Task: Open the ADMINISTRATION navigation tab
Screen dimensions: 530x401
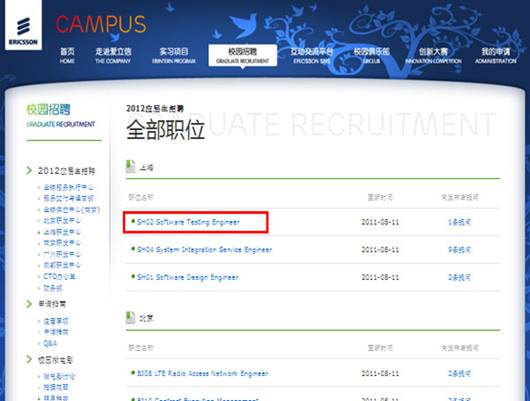Action: point(496,55)
